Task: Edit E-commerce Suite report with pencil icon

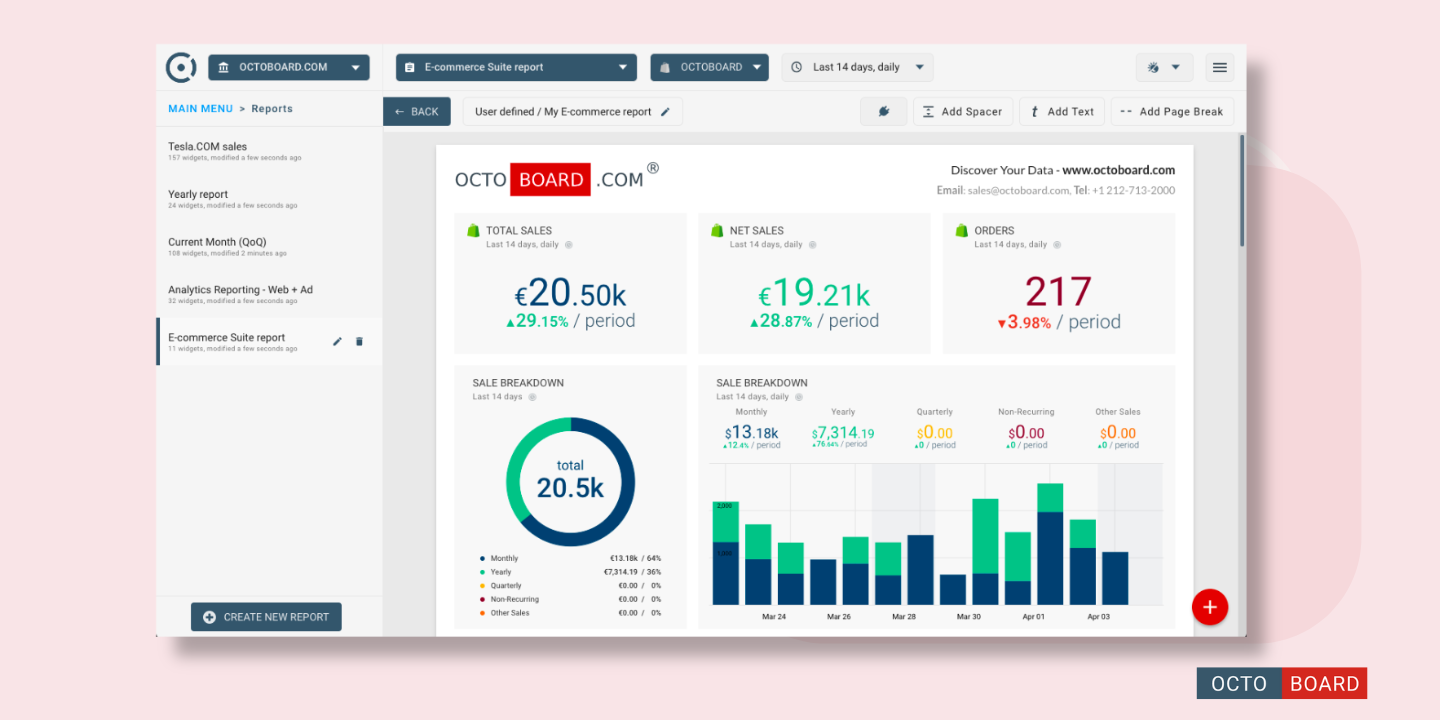Action: 337,342
